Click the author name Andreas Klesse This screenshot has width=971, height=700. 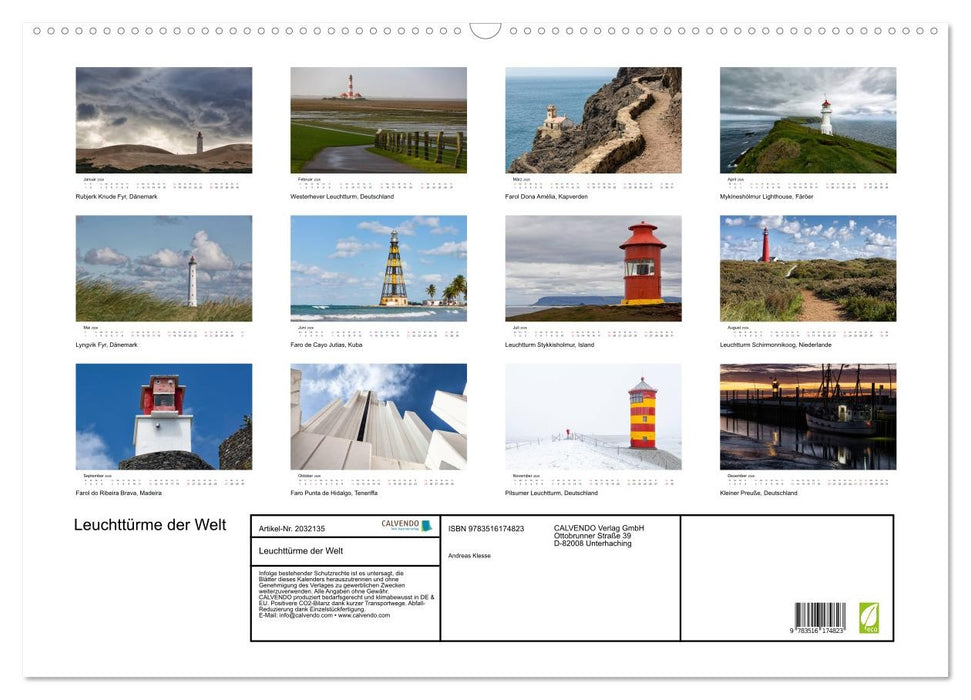pyautogui.click(x=469, y=555)
